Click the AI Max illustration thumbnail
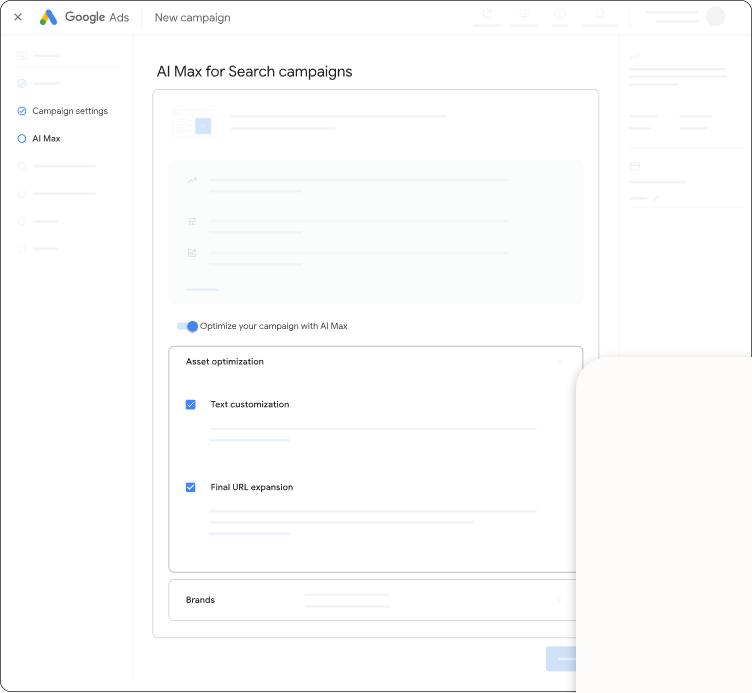Viewport: 752px width, 693px height. (x=193, y=125)
